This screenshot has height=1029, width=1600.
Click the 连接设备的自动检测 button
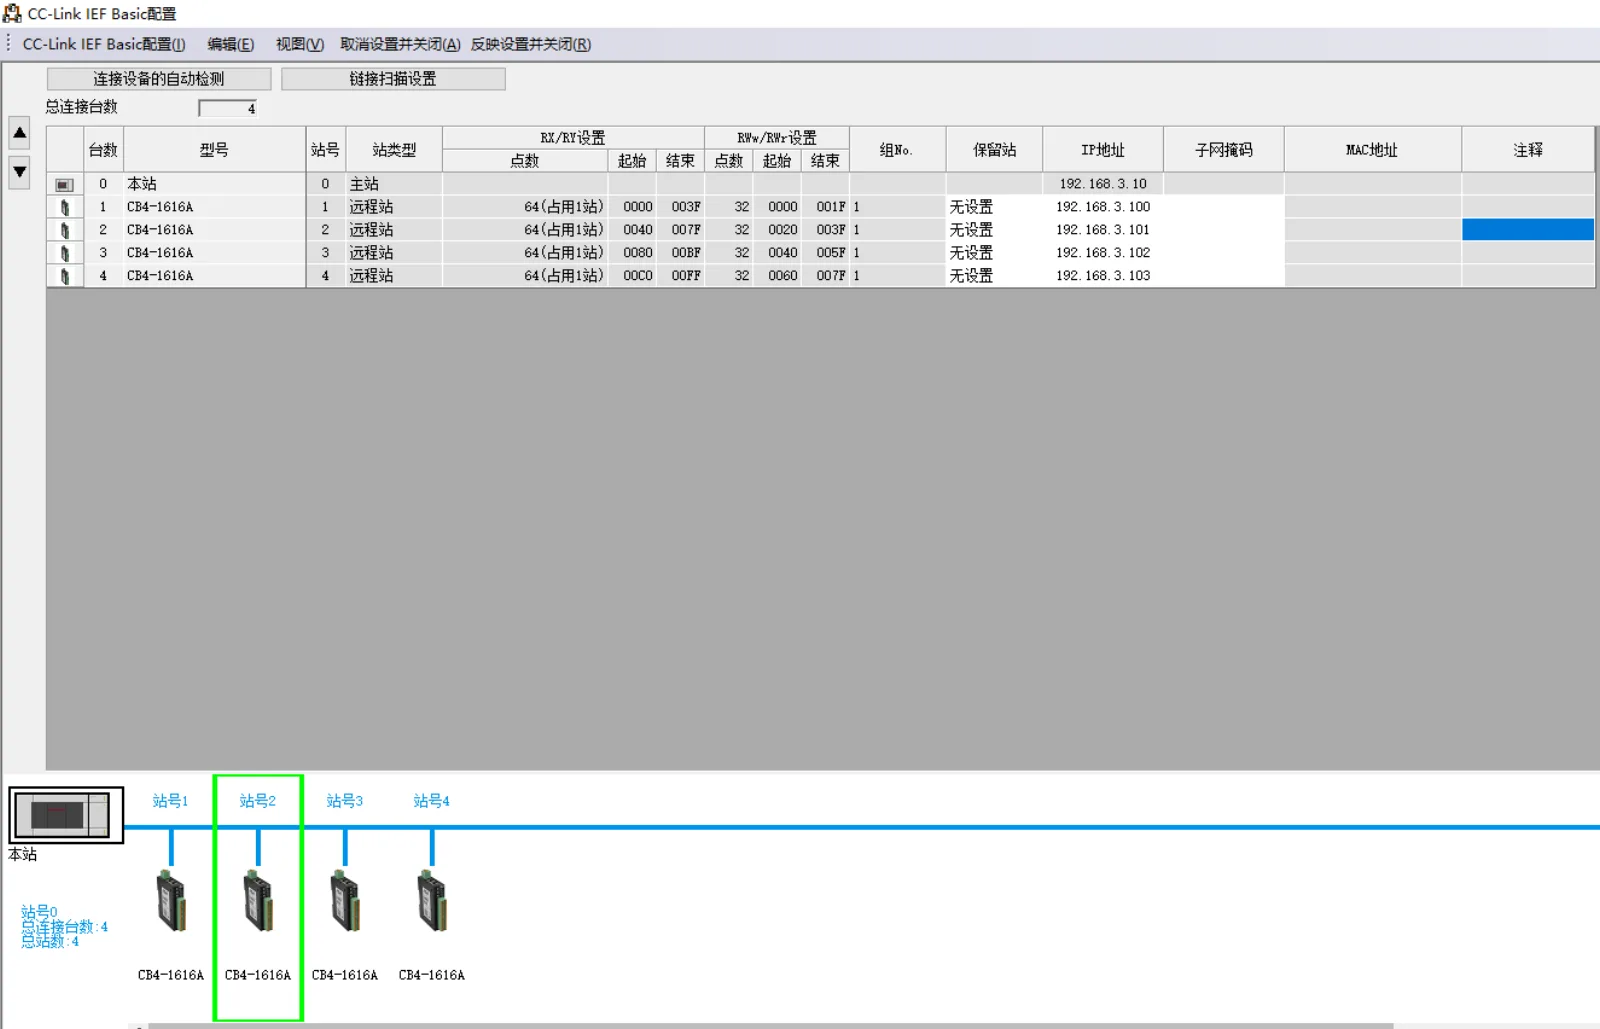pos(159,79)
